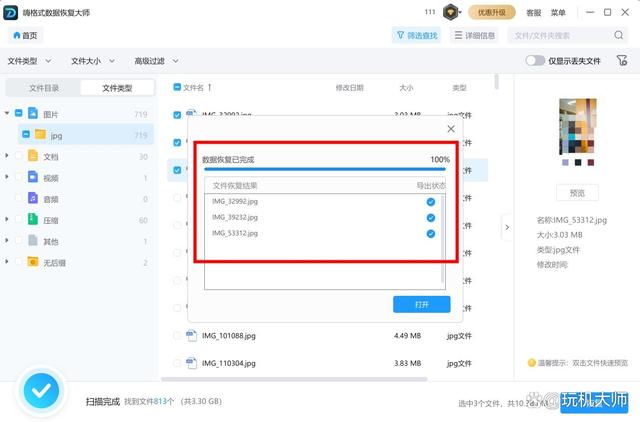Click the IMG_110304.jpg file icon
The height and width of the screenshot is (422, 640).
(191, 363)
